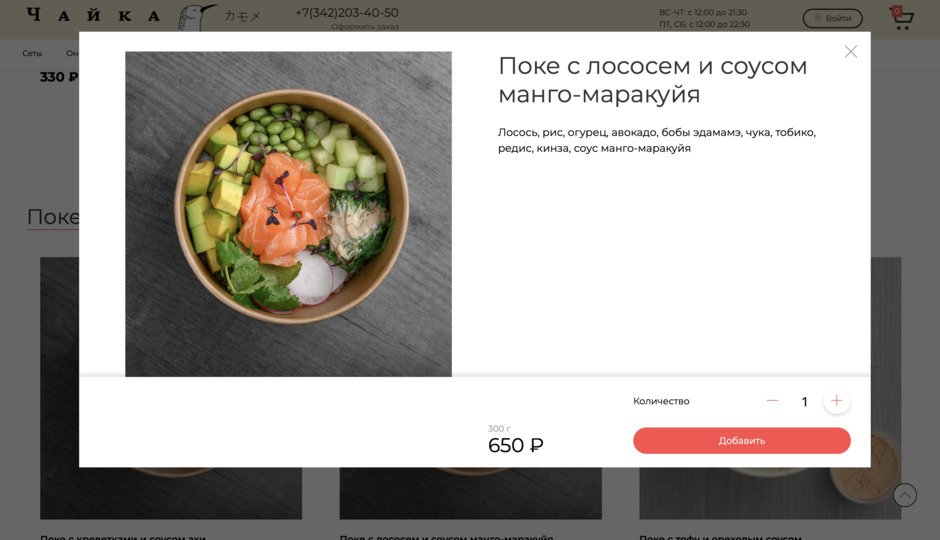
Task: Click the salmon poke bowl photo
Action: click(288, 214)
